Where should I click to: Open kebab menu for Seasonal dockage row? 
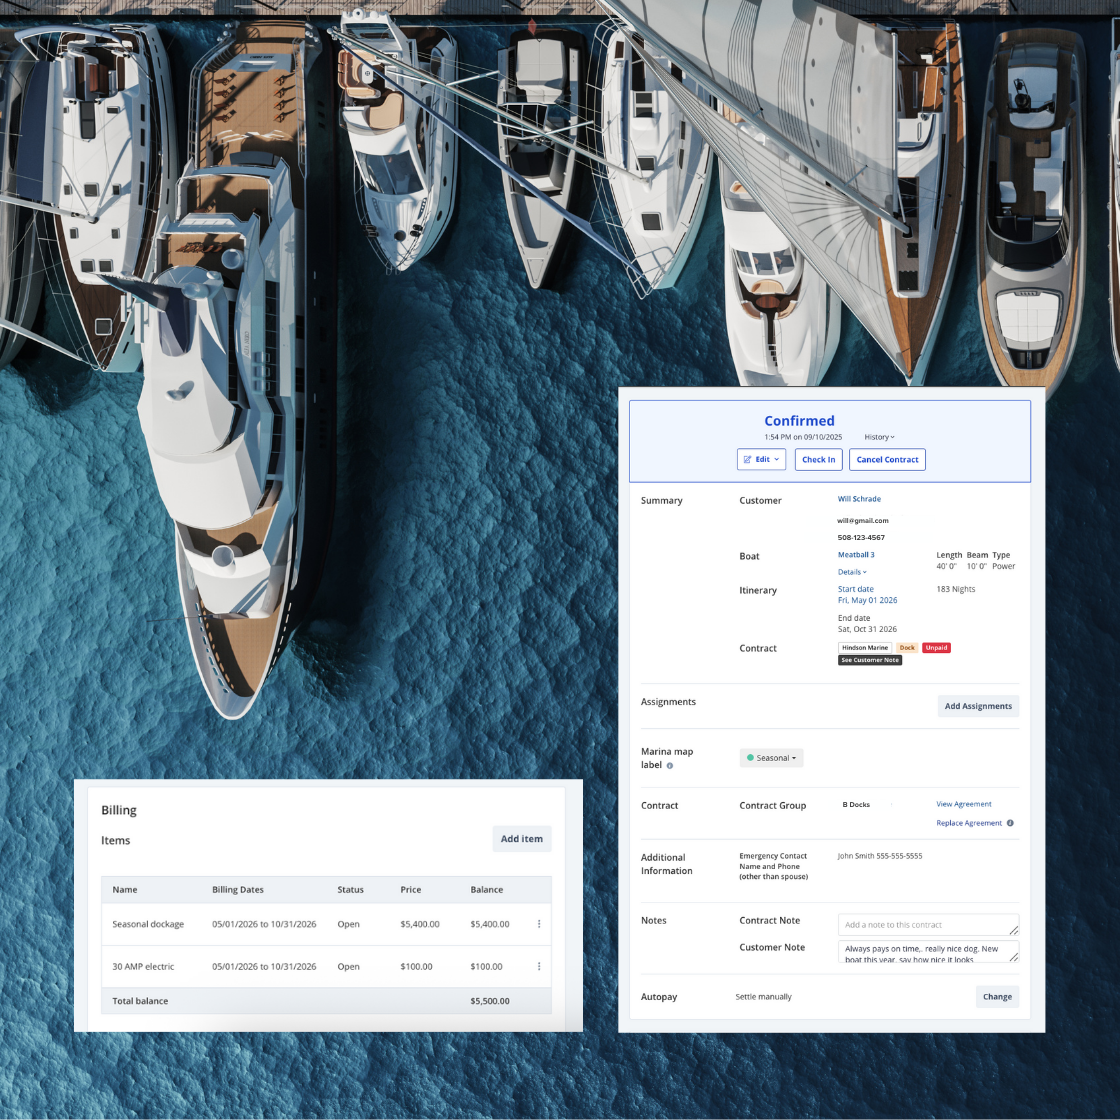[539, 924]
